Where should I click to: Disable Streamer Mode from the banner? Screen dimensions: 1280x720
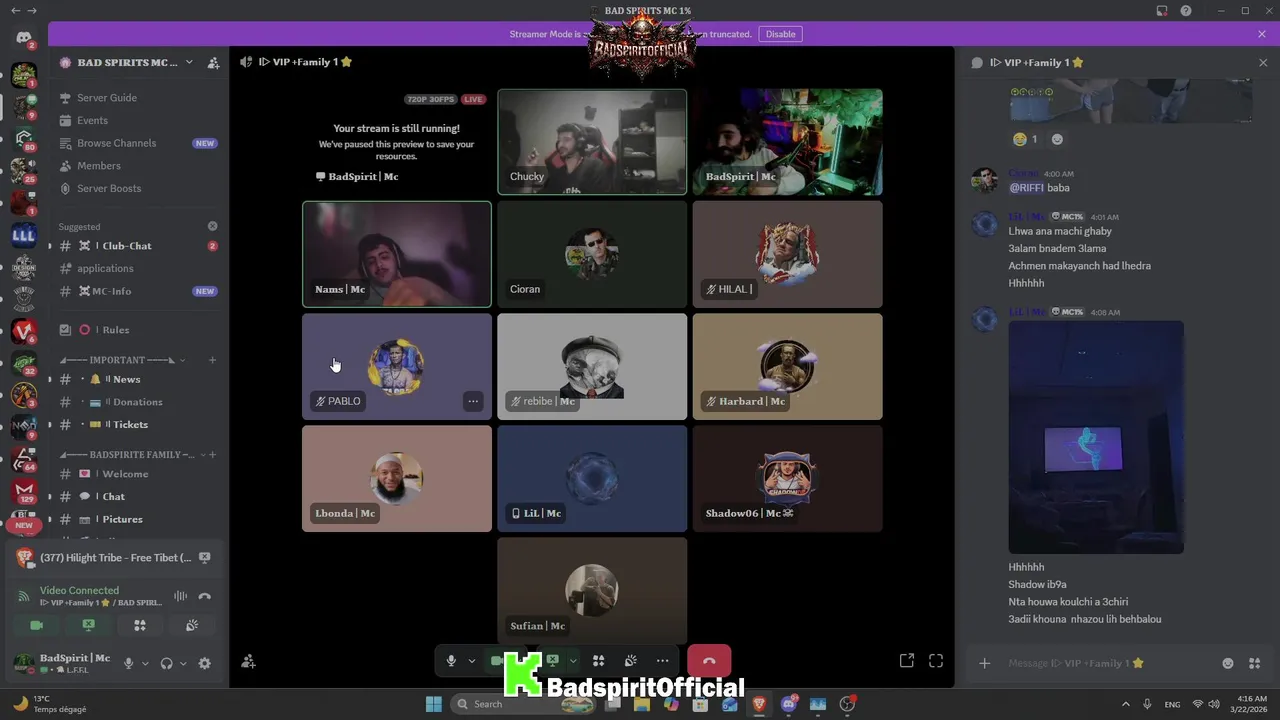[x=780, y=34]
